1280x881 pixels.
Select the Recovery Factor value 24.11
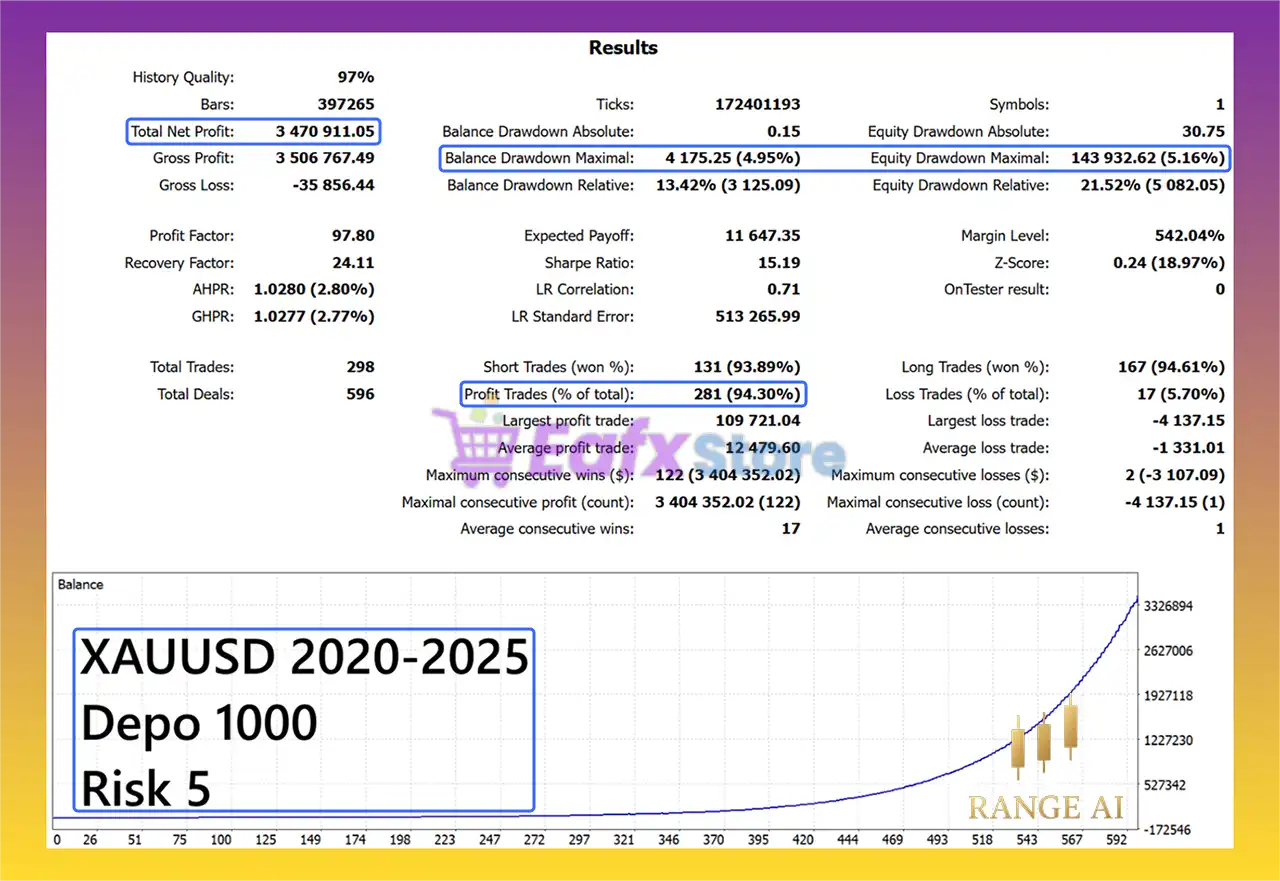352,263
